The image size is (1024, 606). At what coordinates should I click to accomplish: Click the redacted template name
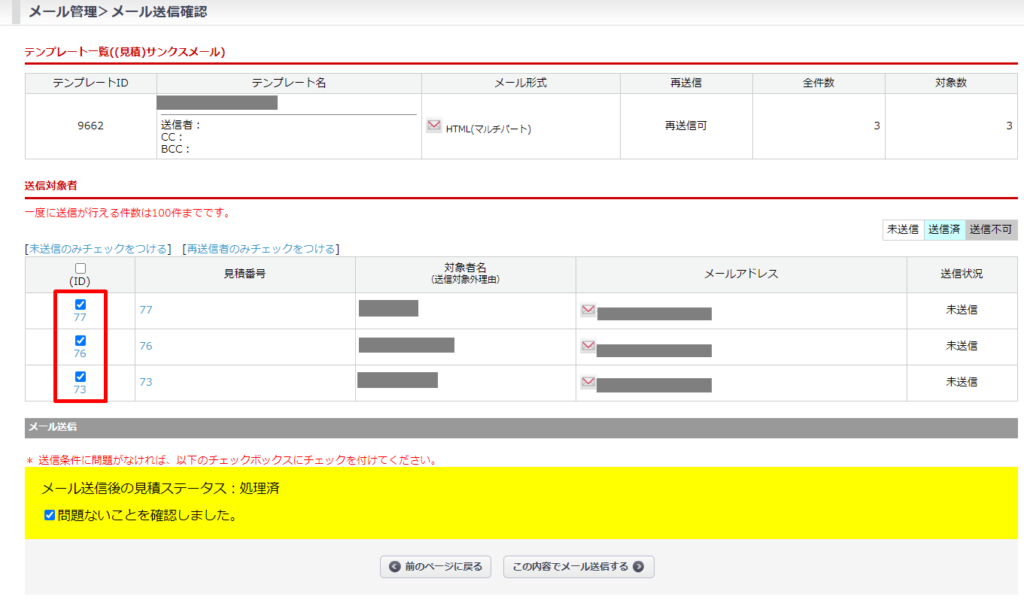(x=217, y=103)
